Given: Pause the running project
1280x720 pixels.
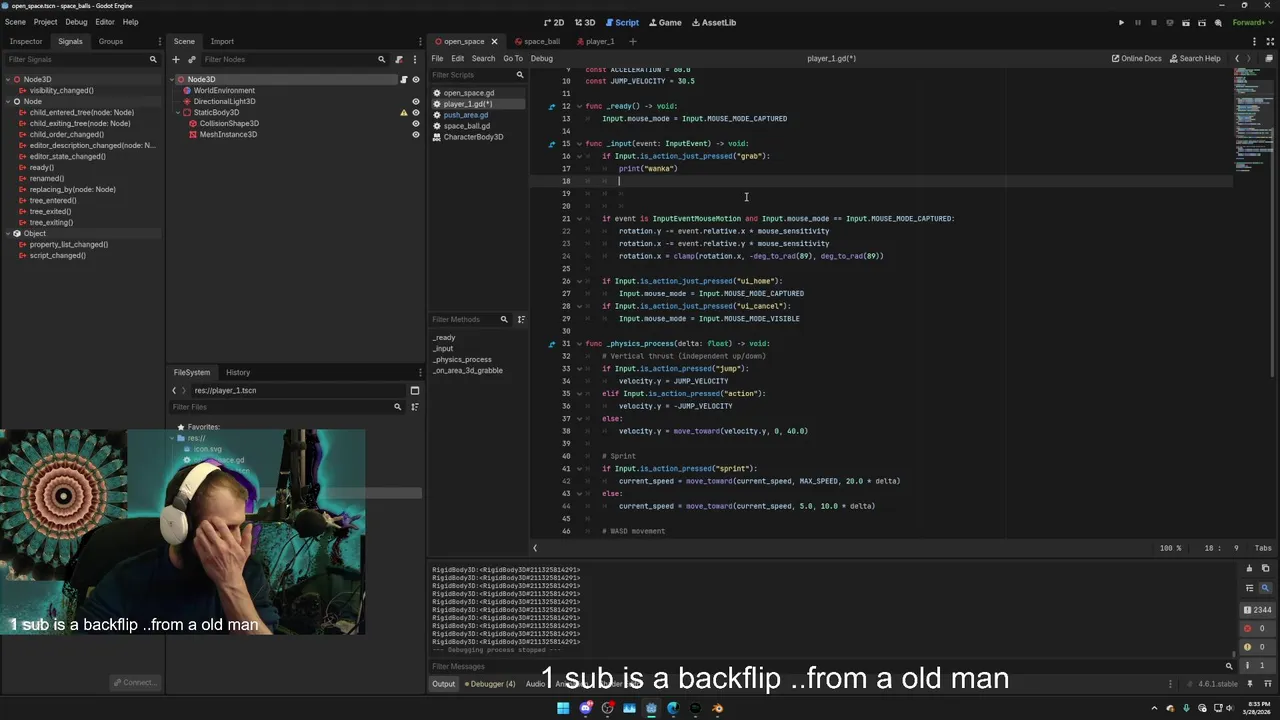Looking at the screenshot, I should pos(1137,22).
